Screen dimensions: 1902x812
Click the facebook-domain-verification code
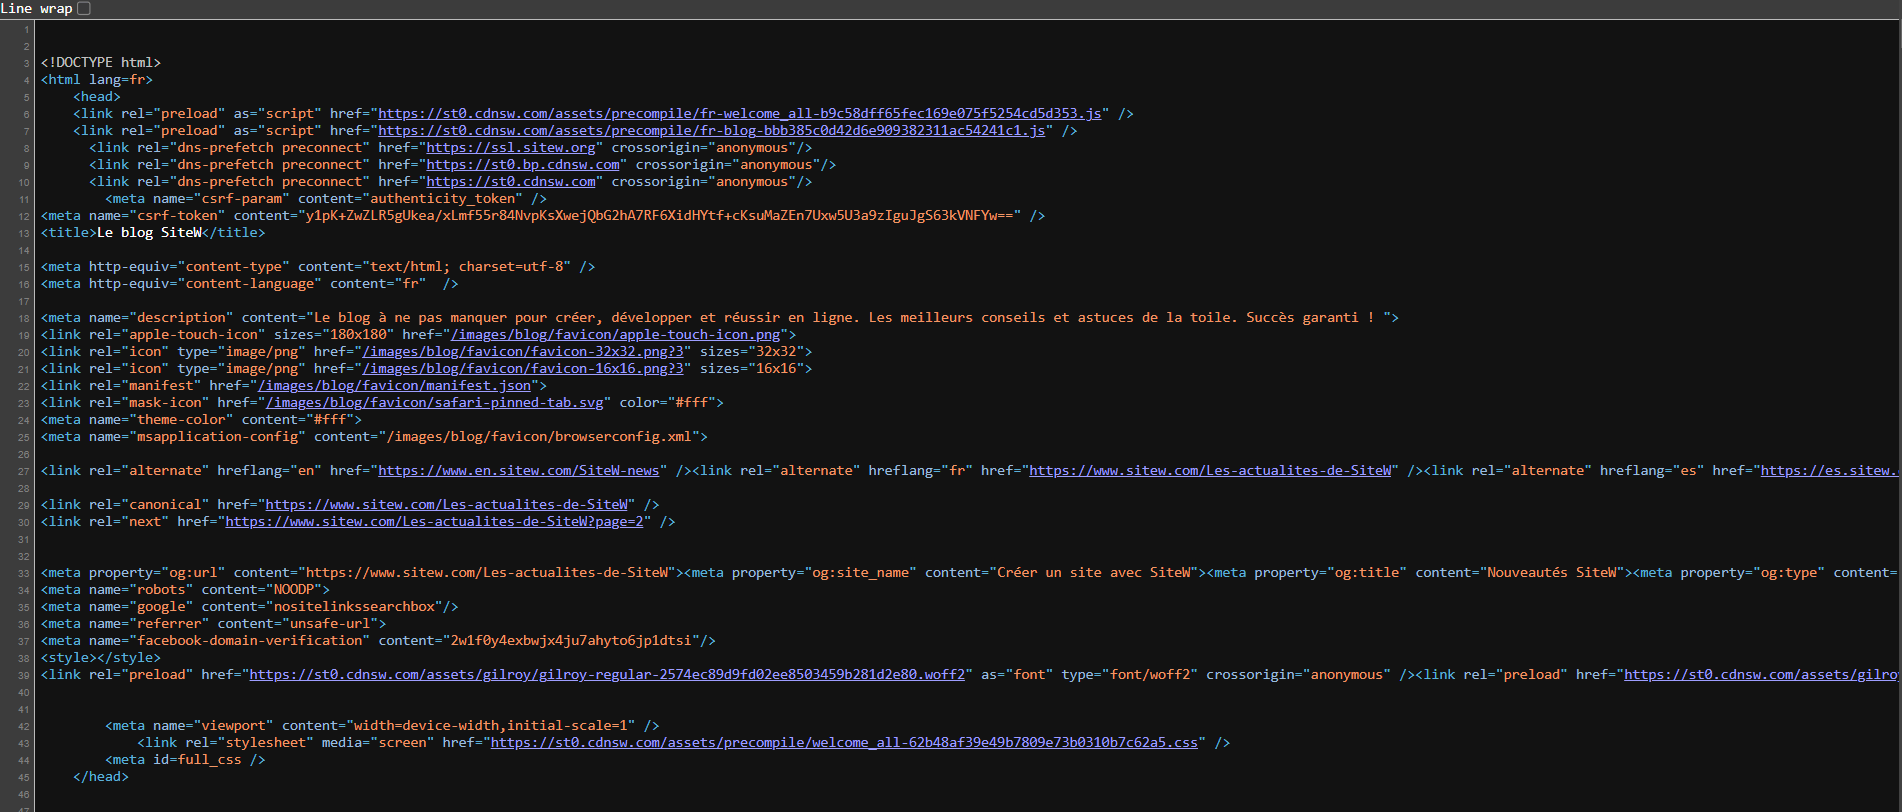[571, 641]
